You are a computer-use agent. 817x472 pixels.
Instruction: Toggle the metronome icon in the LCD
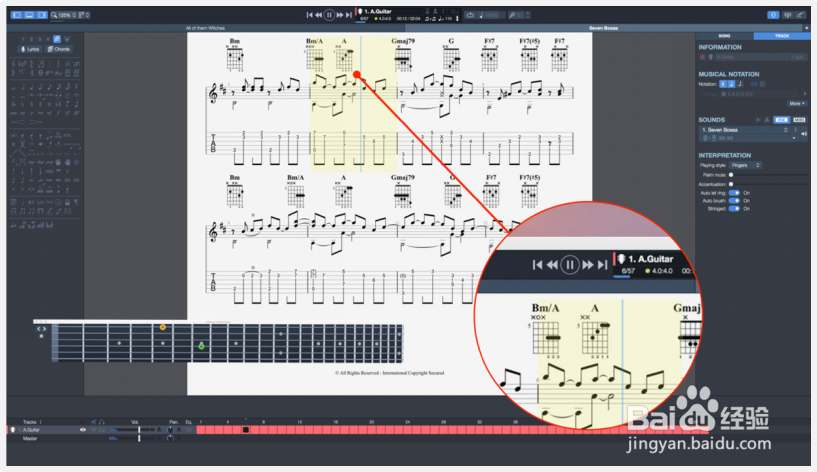(x=436, y=11)
